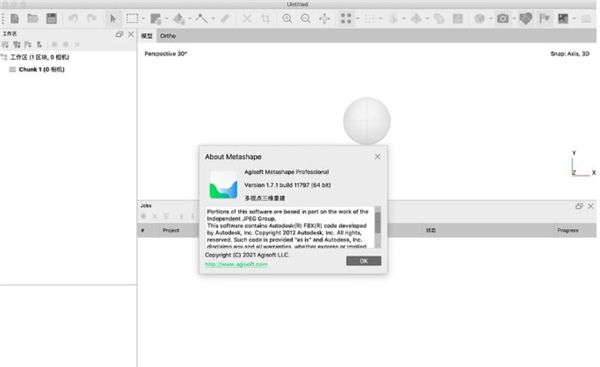This screenshot has height=367, width=600.
Task: Reset the view with the crosshair arrows icon
Action: 324,18
